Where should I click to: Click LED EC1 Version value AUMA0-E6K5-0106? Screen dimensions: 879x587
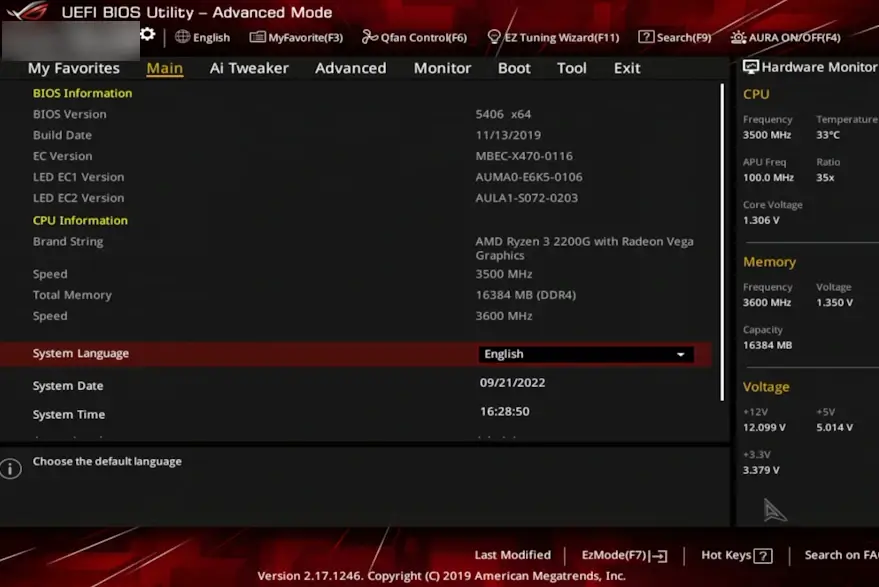[529, 177]
